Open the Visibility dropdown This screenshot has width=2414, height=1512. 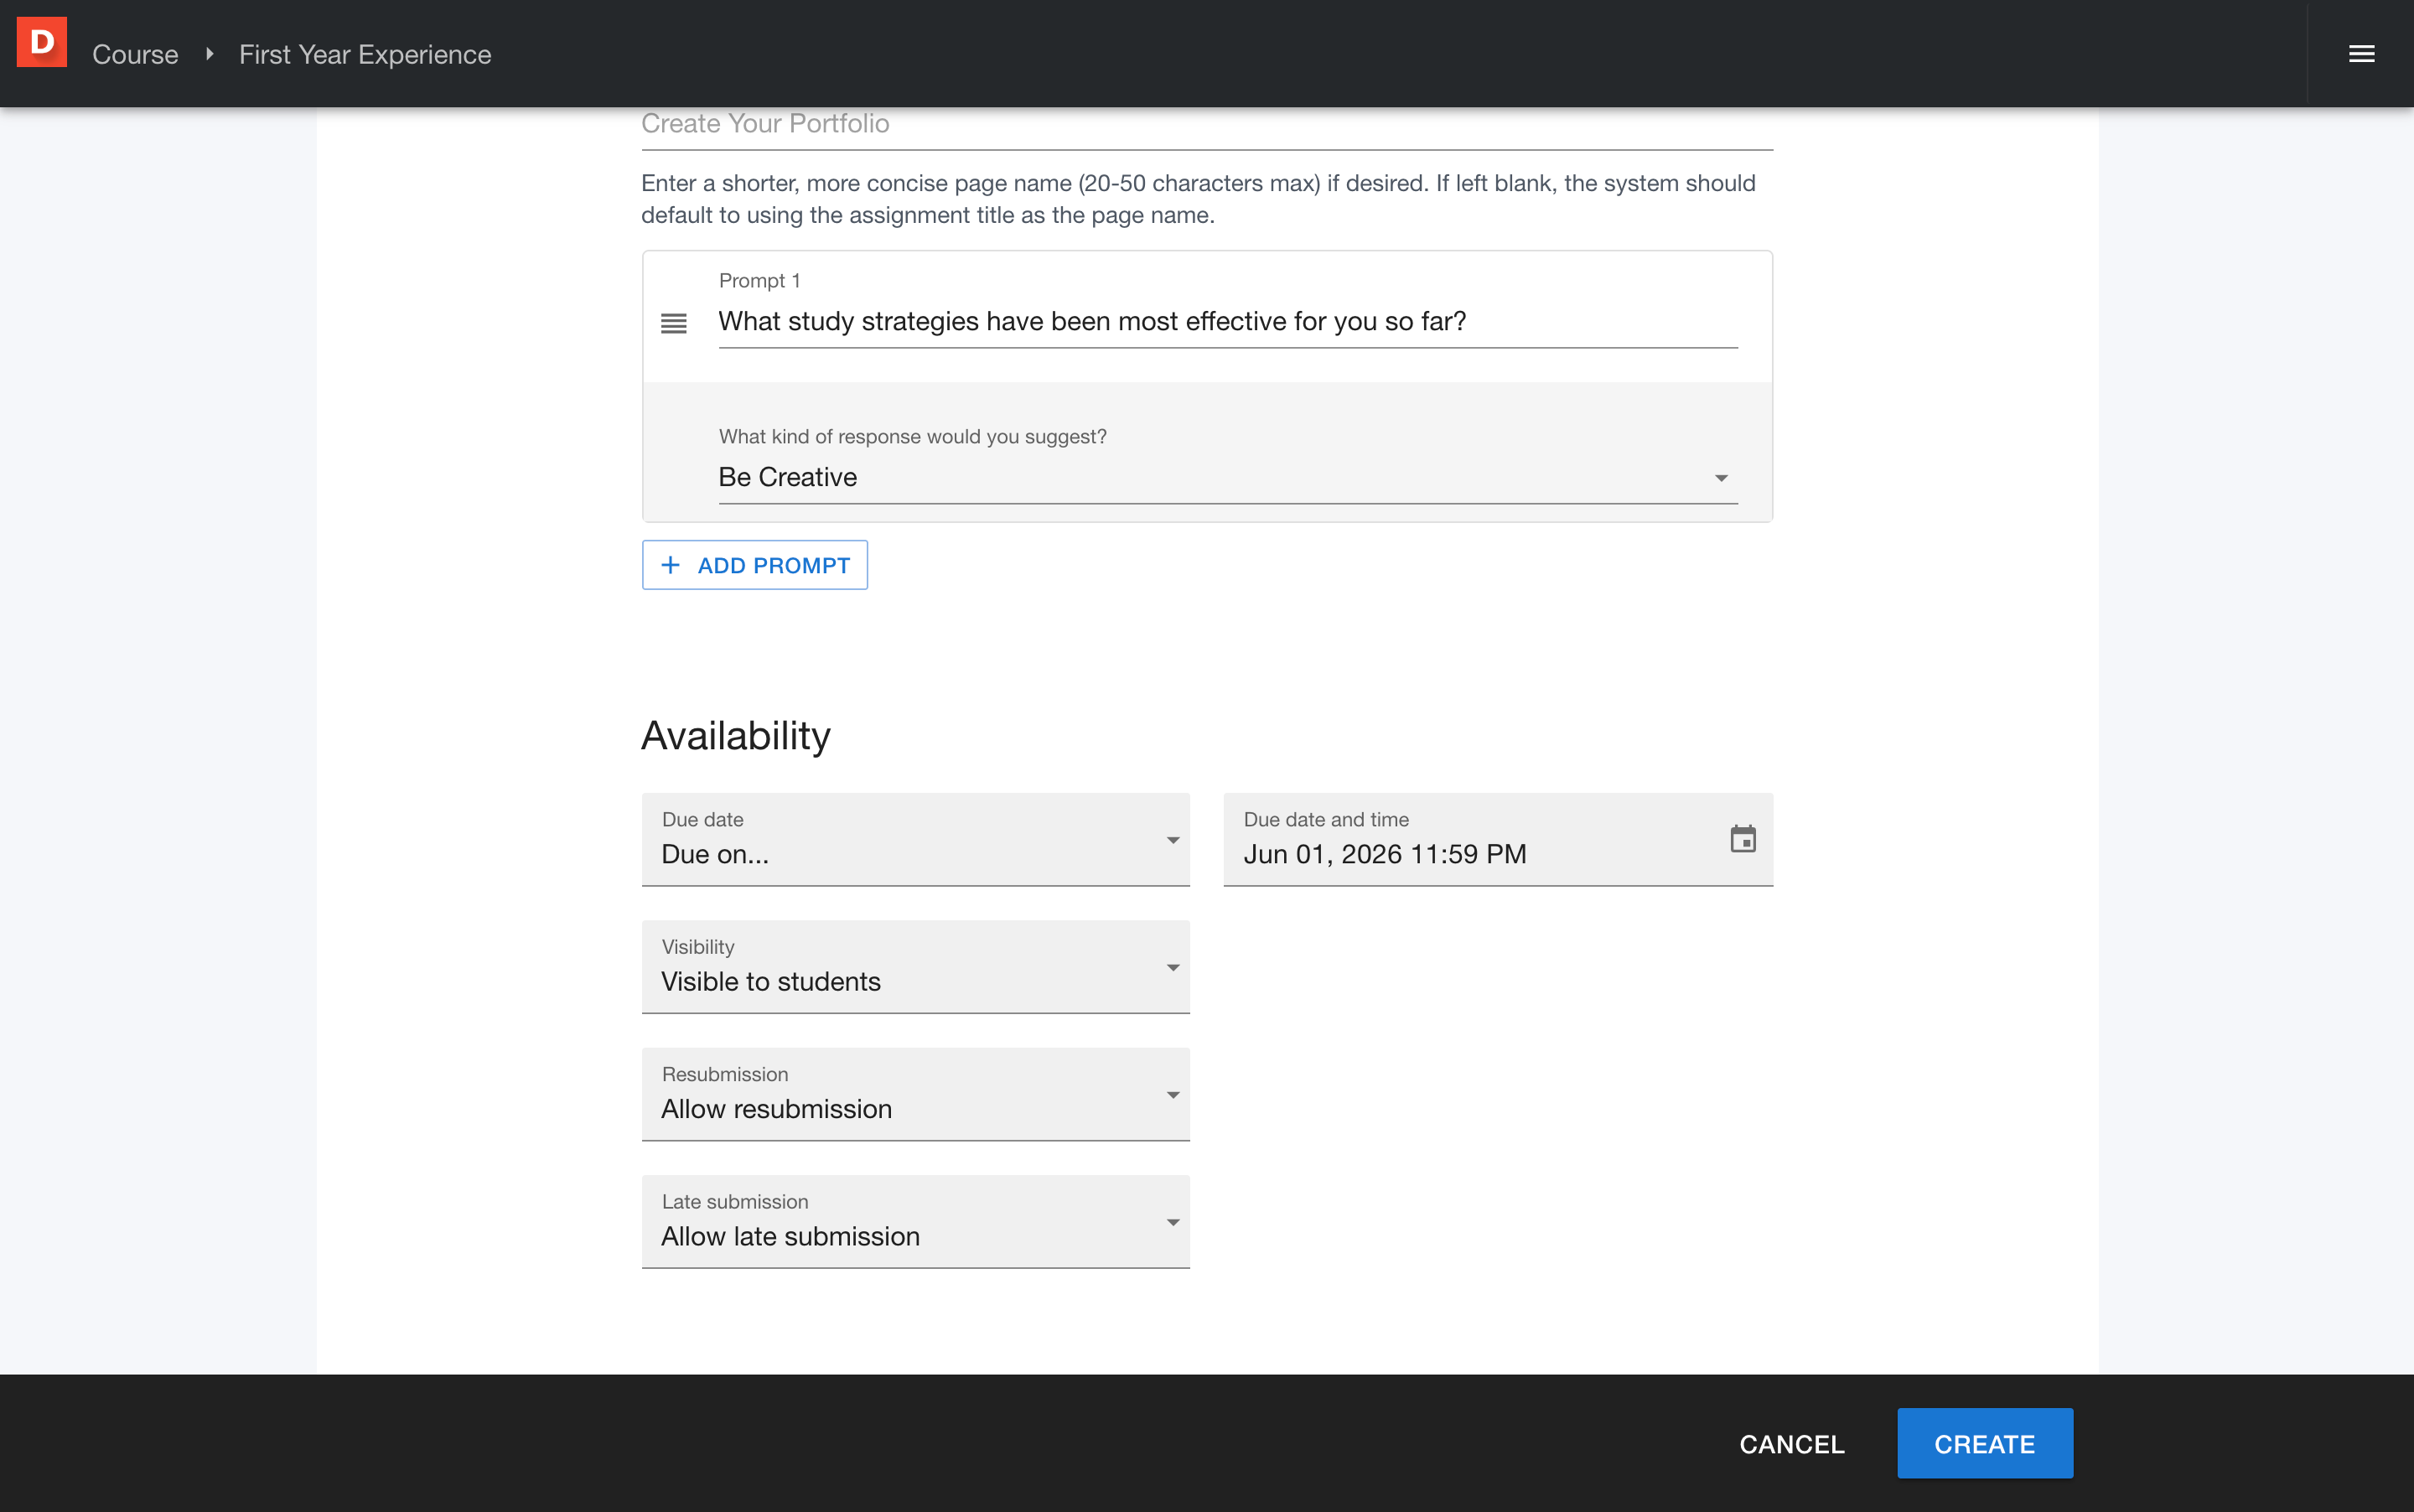[x=915, y=967]
